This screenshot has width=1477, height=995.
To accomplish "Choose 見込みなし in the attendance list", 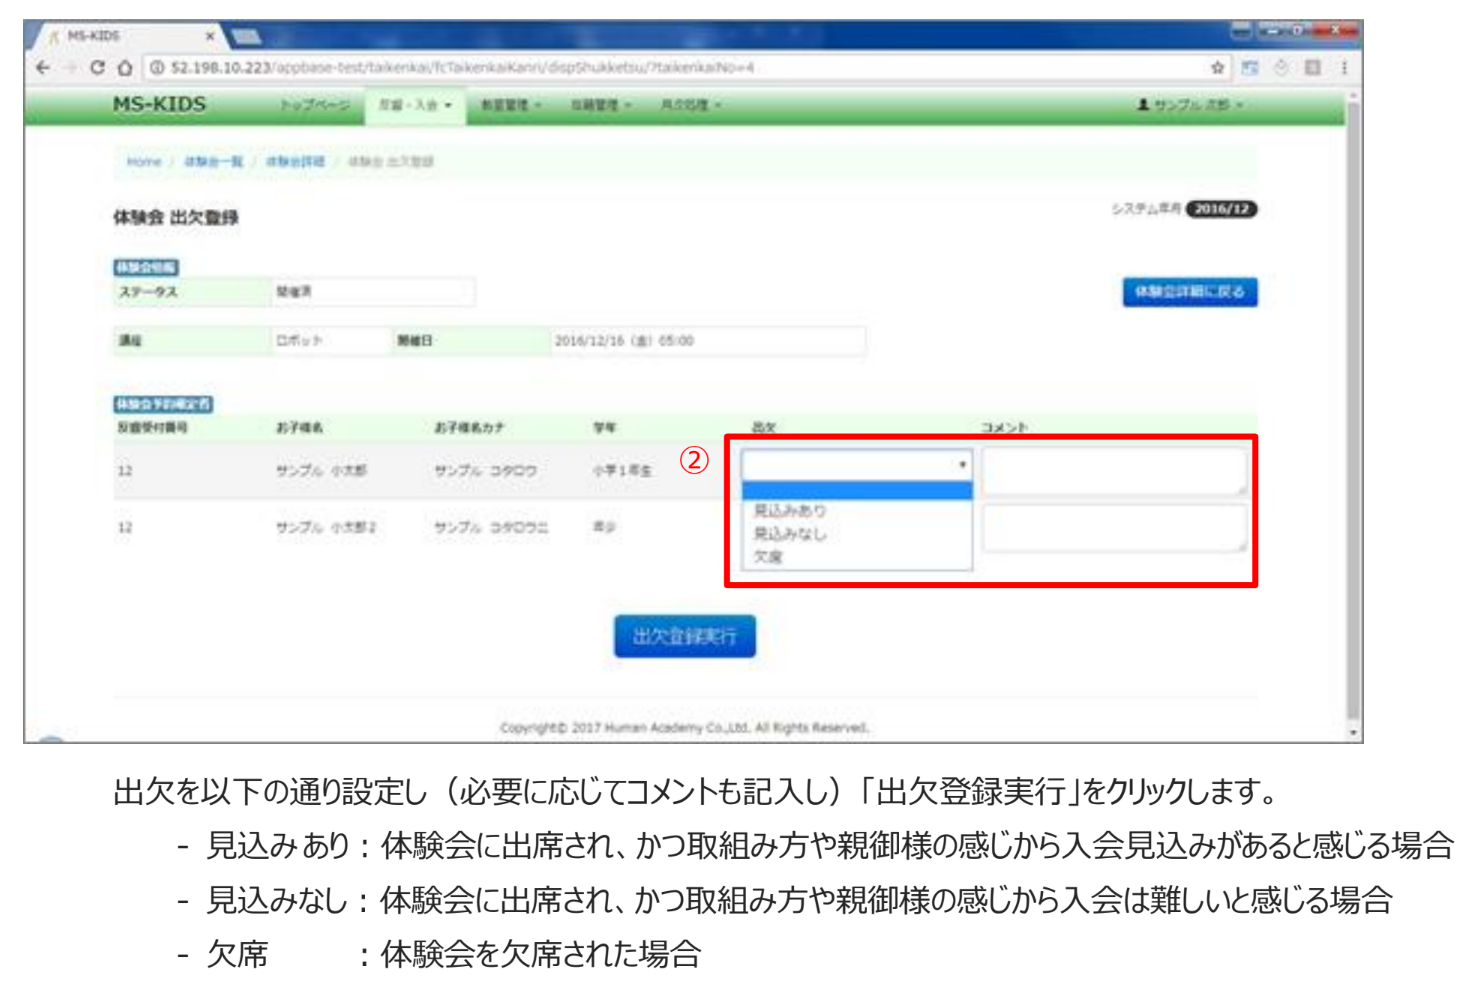I will (790, 534).
